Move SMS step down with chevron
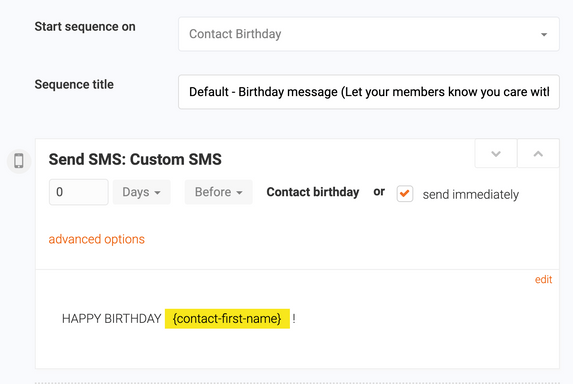 pyautogui.click(x=496, y=153)
